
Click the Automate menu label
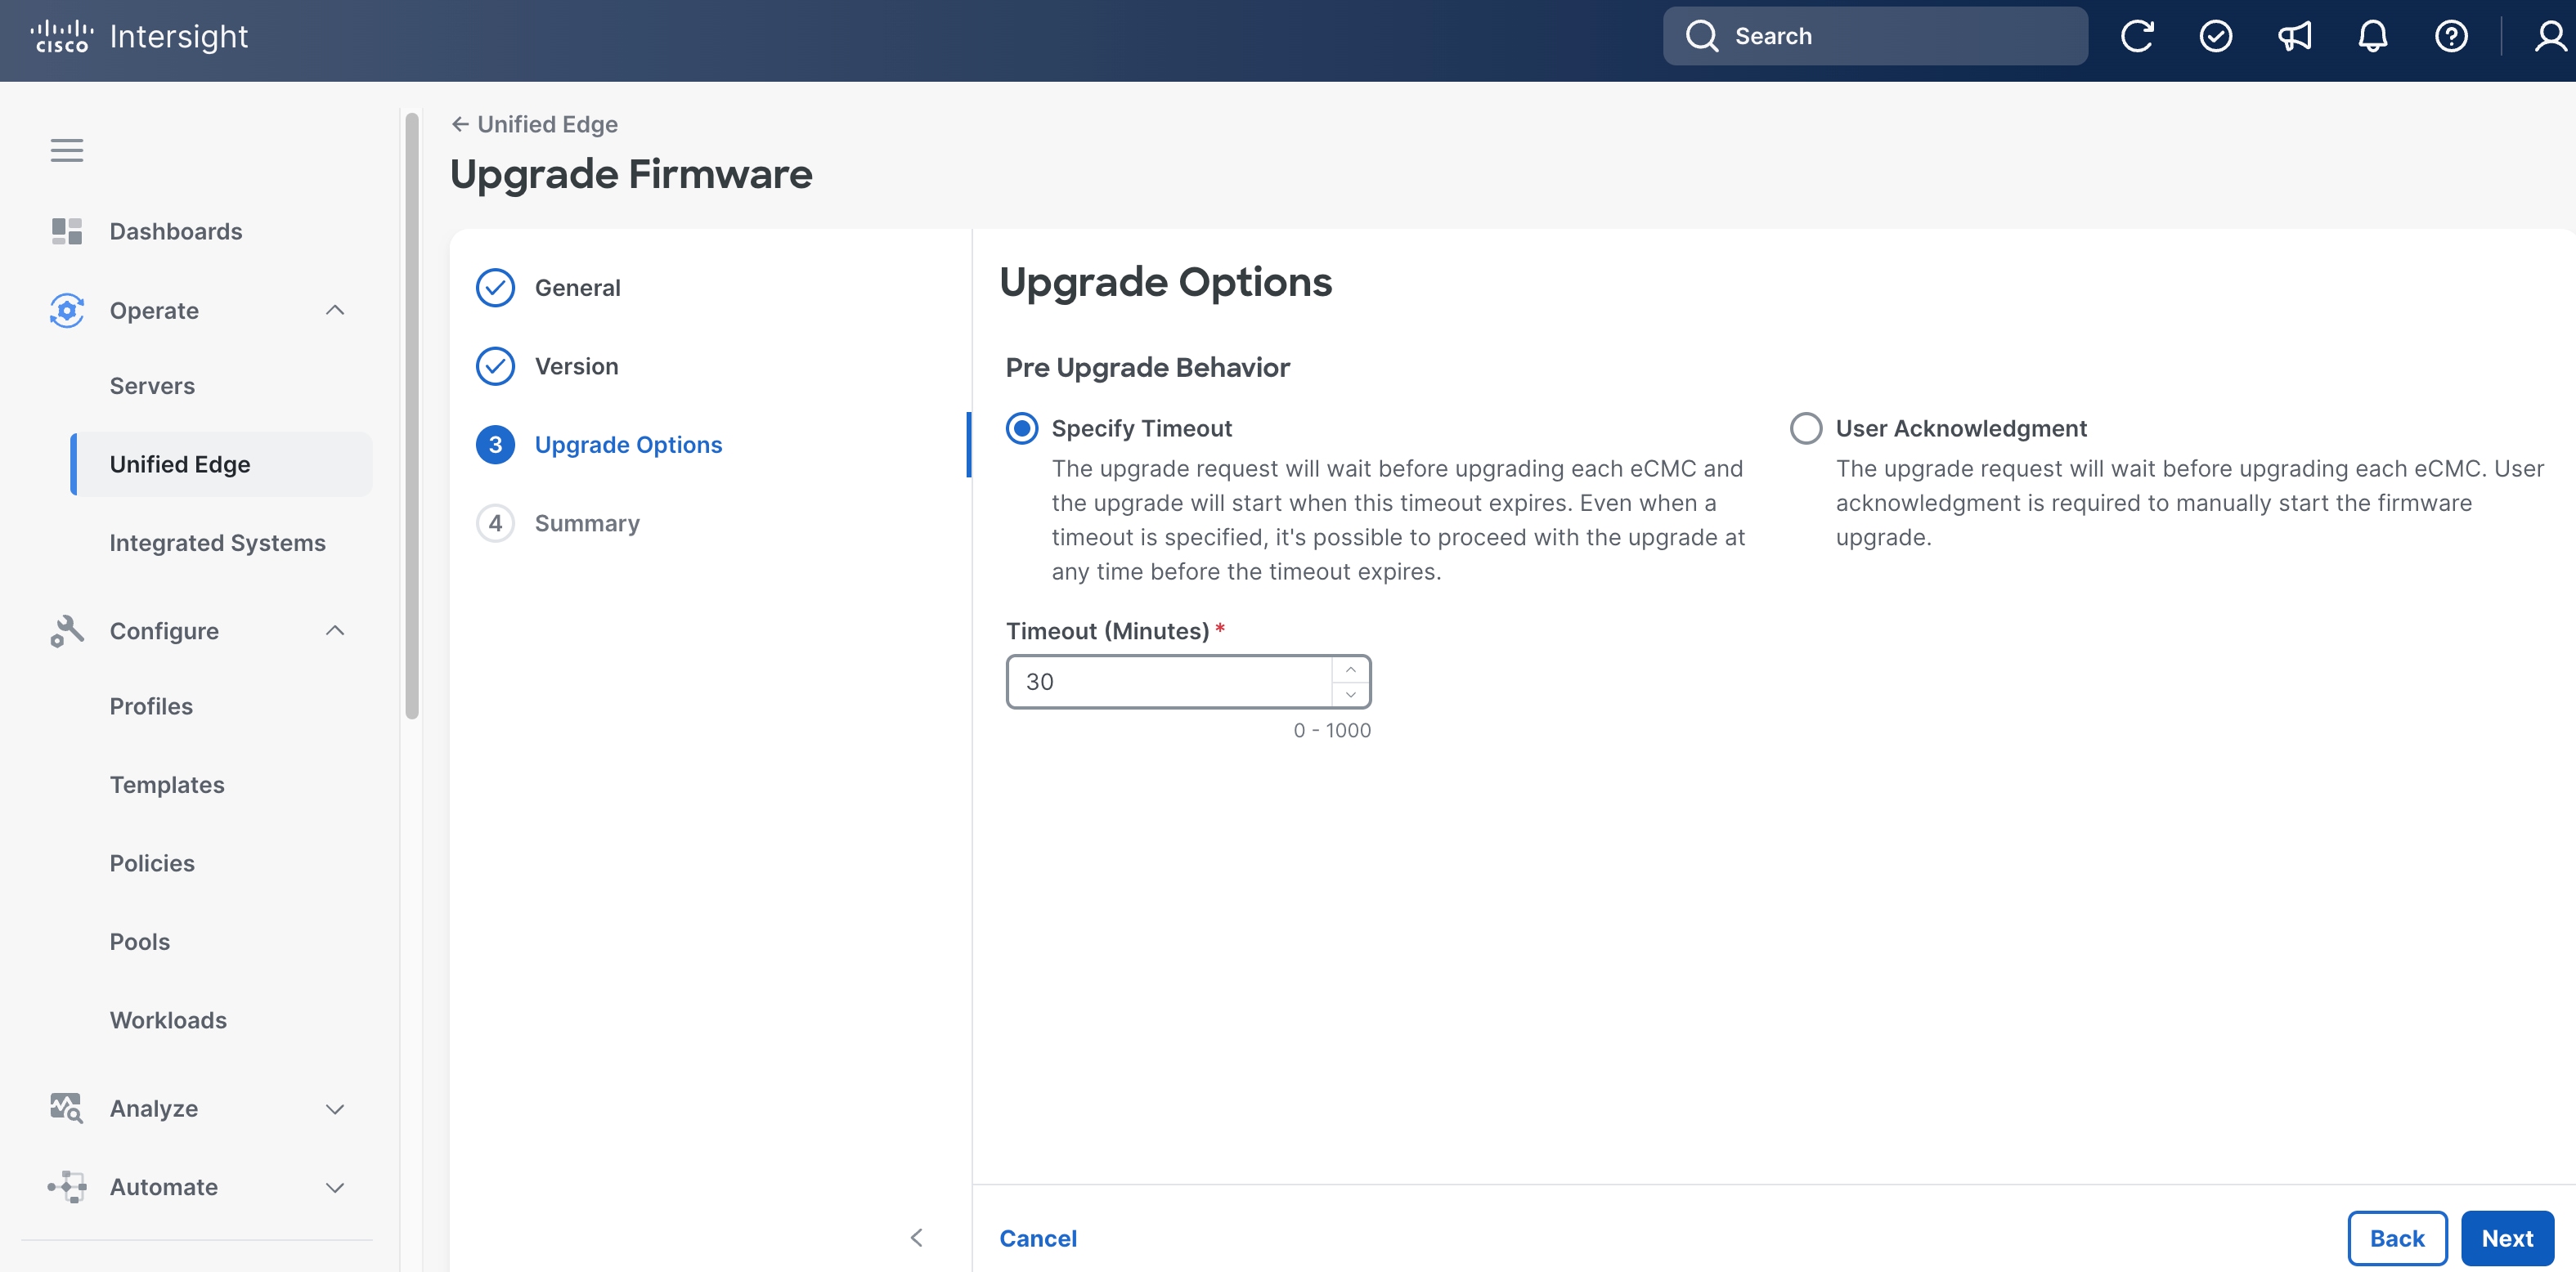pyautogui.click(x=164, y=1187)
